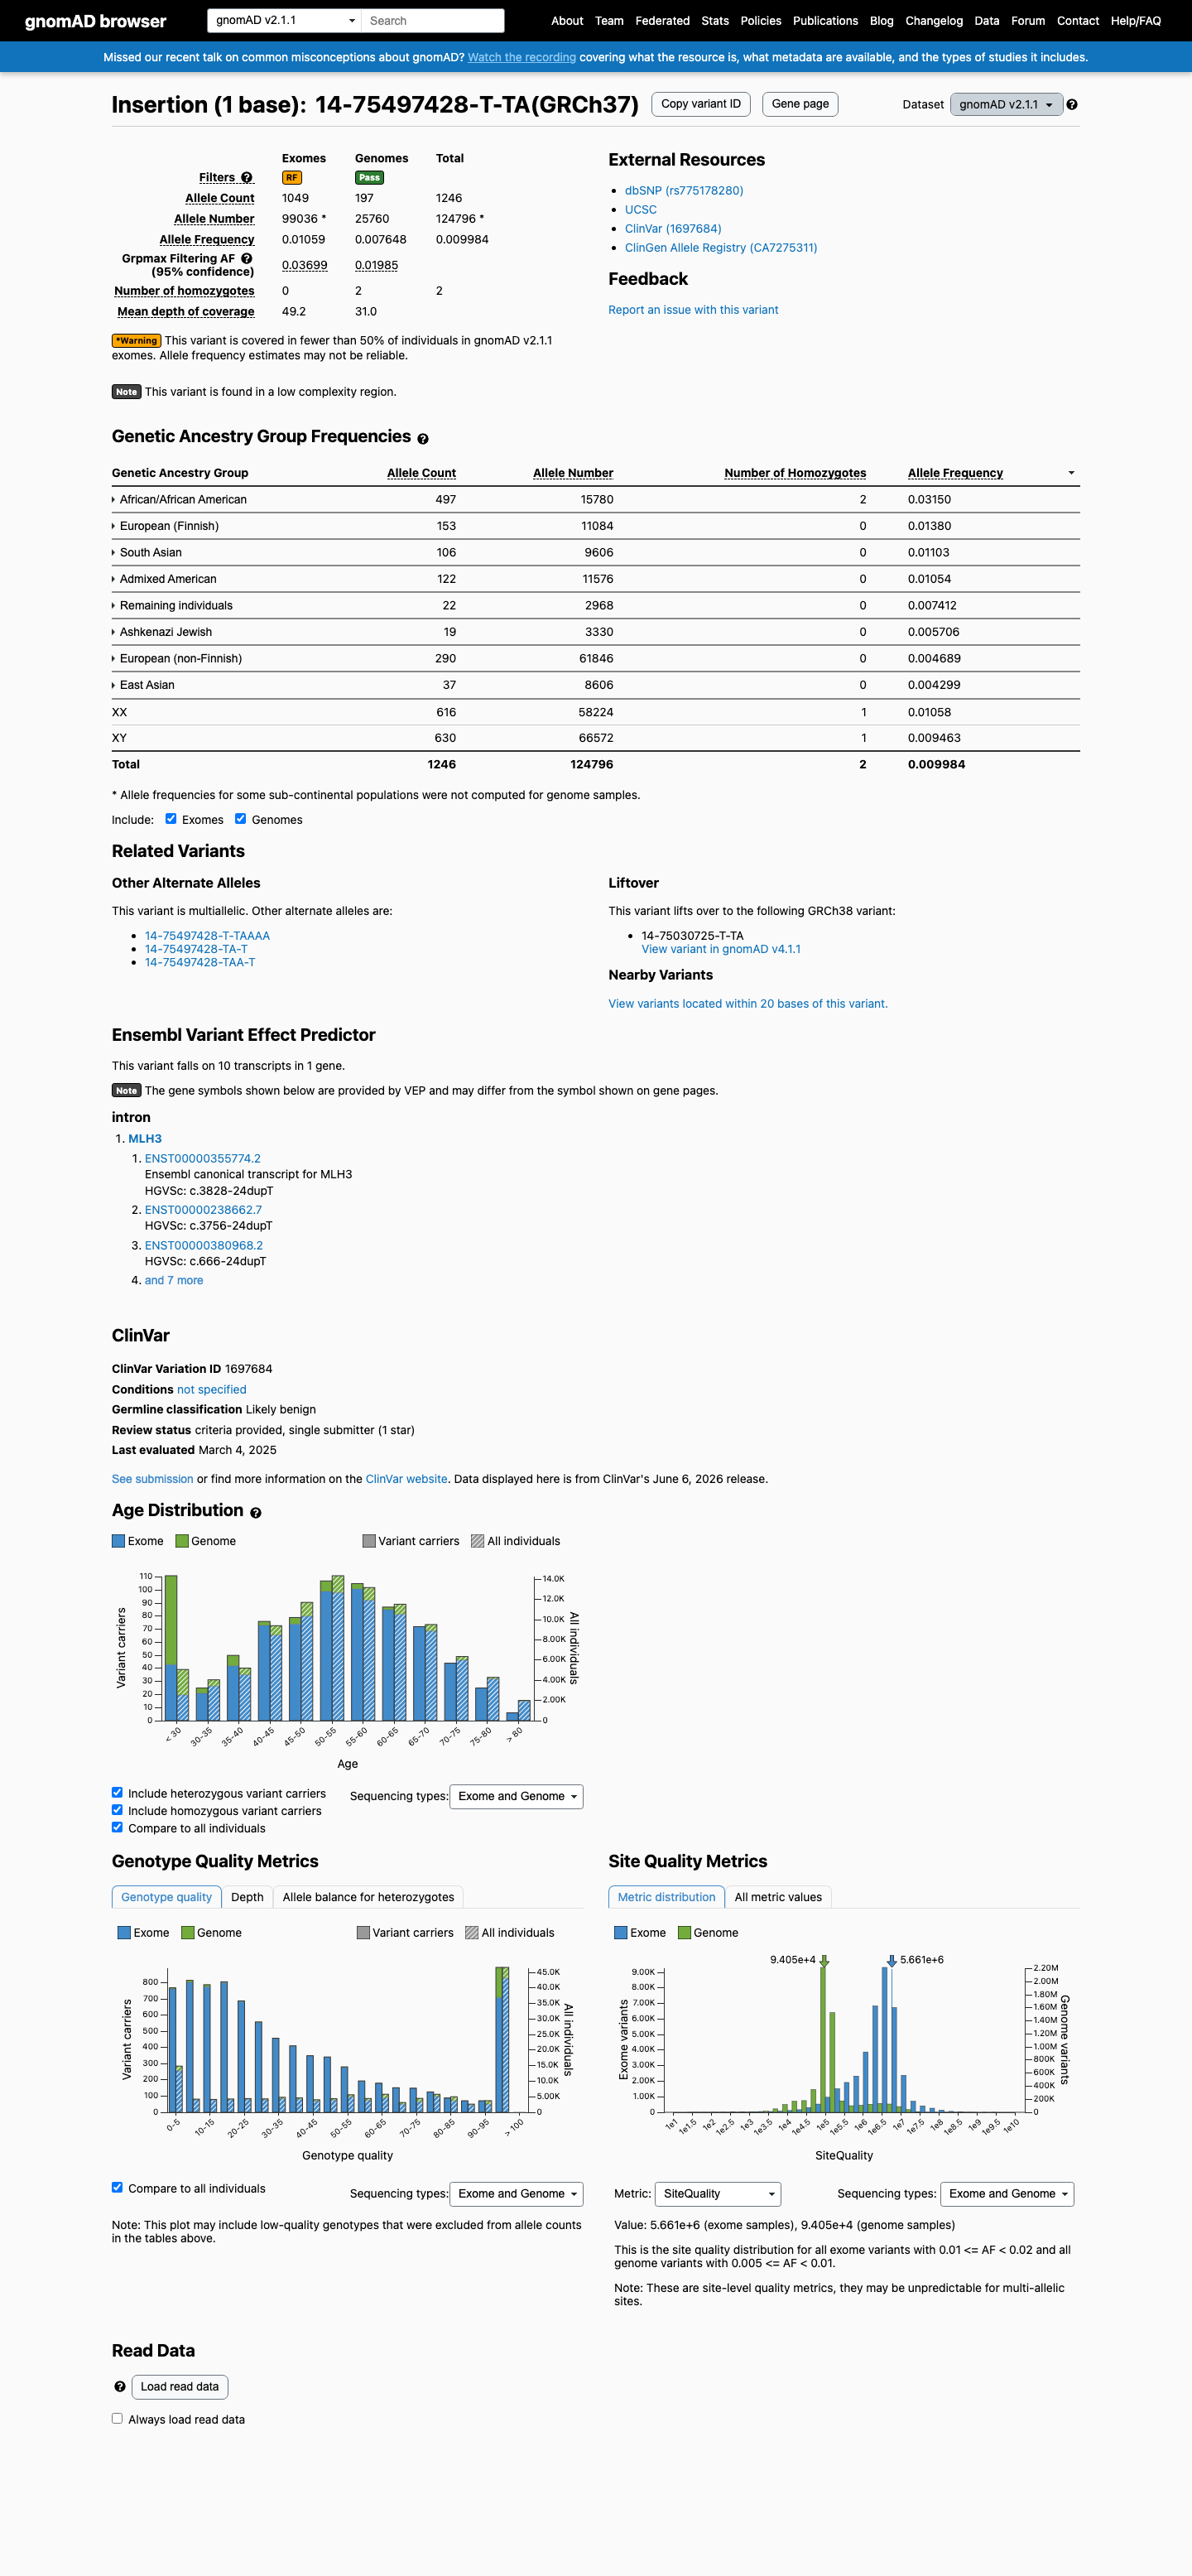Open the gnomAD v2.1.1 search dataset dropdown
Image resolution: width=1192 pixels, height=2576 pixels.
(x=284, y=20)
